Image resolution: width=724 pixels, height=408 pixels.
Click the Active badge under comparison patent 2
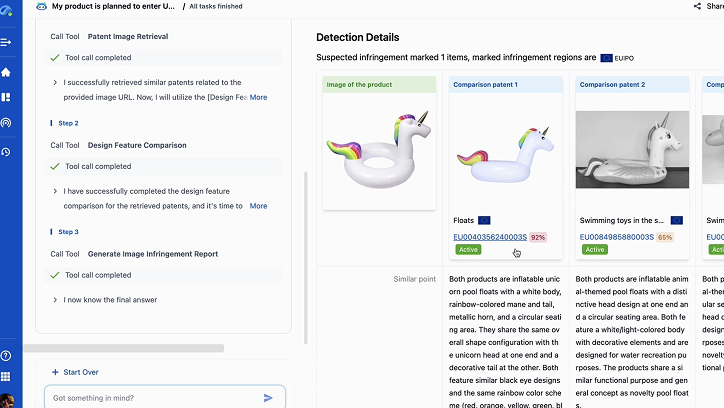point(595,250)
